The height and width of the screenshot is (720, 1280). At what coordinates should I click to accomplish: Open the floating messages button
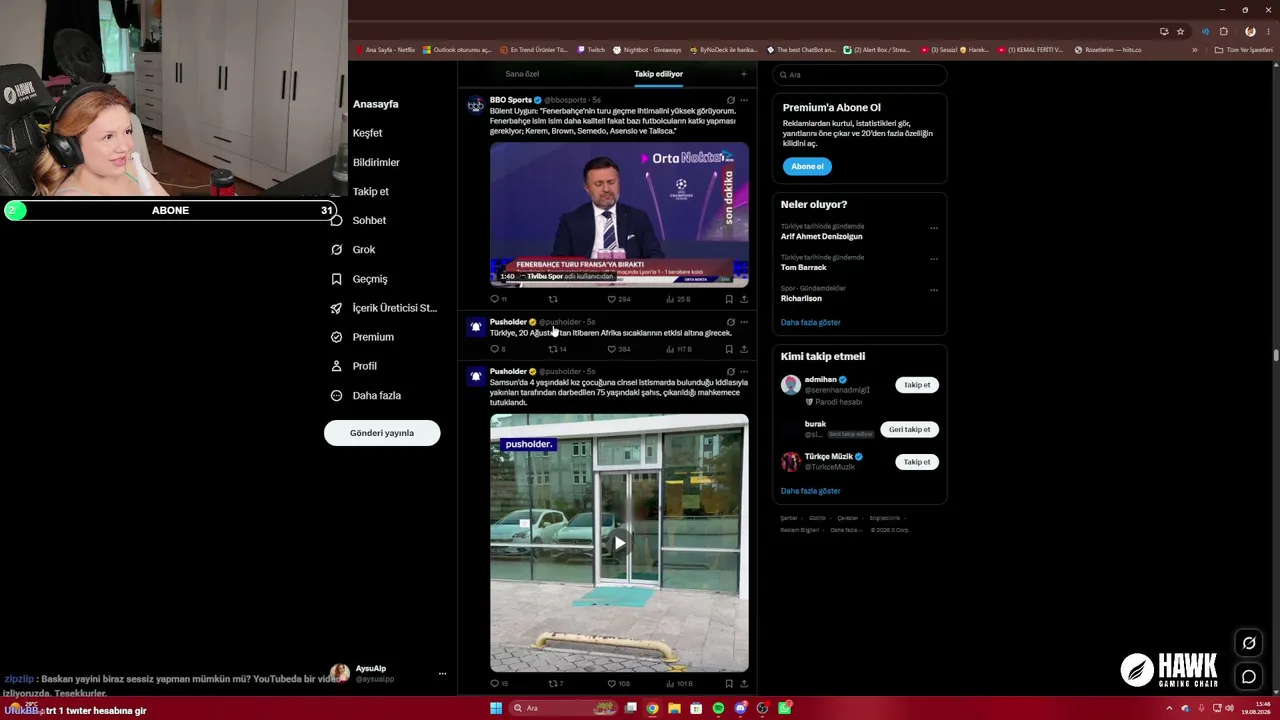tap(1249, 677)
